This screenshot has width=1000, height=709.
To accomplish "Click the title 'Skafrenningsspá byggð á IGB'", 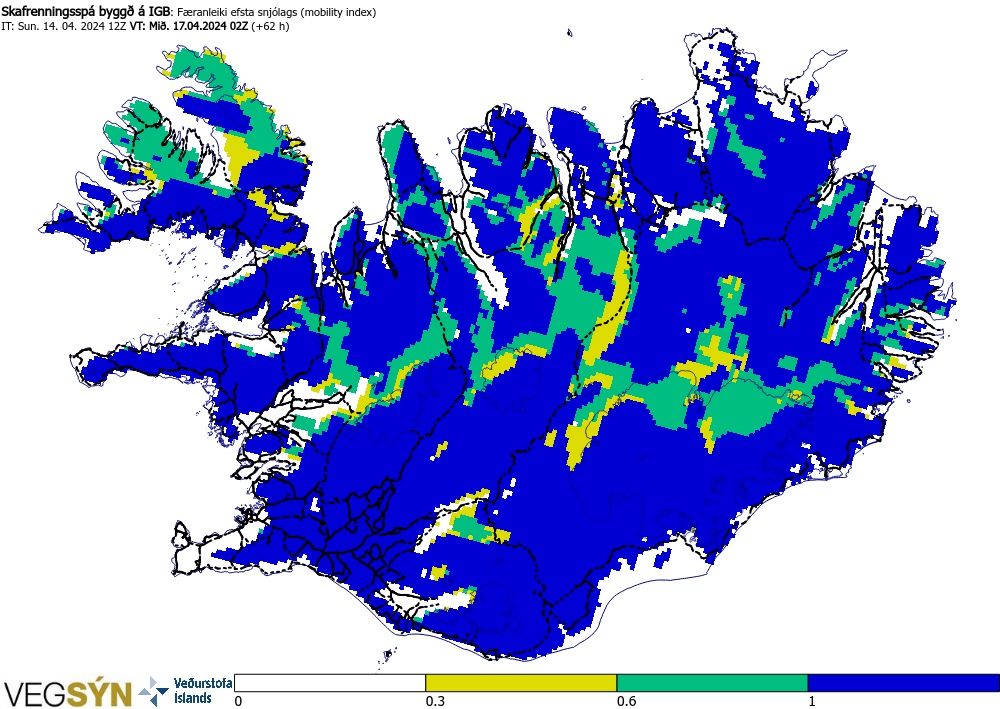I will tap(86, 11).
